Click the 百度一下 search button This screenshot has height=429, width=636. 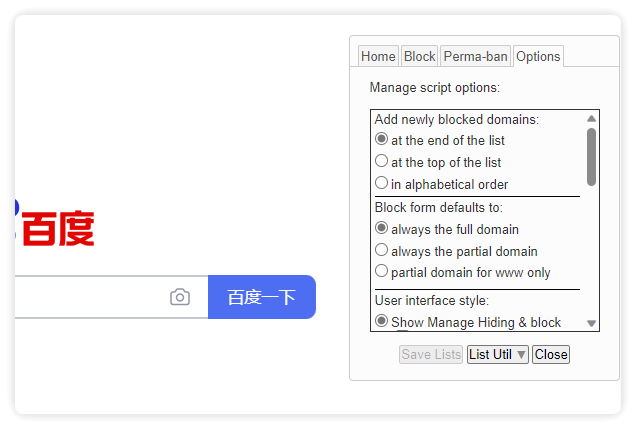pyautogui.click(x=262, y=297)
